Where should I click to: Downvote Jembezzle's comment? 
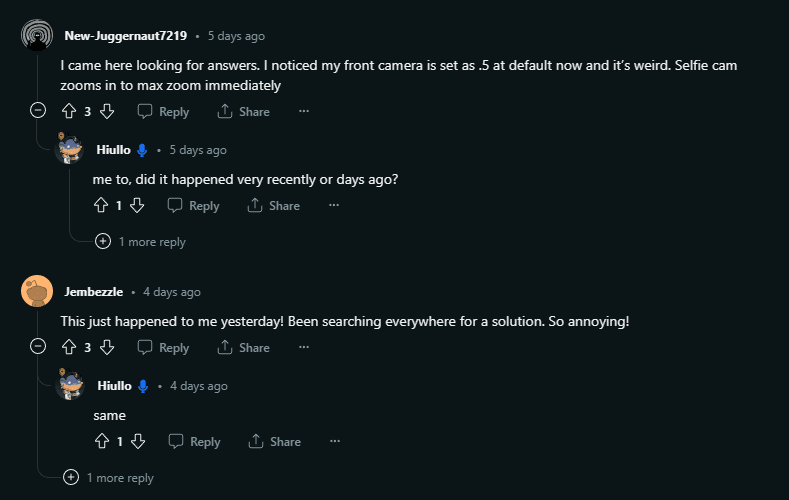(x=107, y=347)
